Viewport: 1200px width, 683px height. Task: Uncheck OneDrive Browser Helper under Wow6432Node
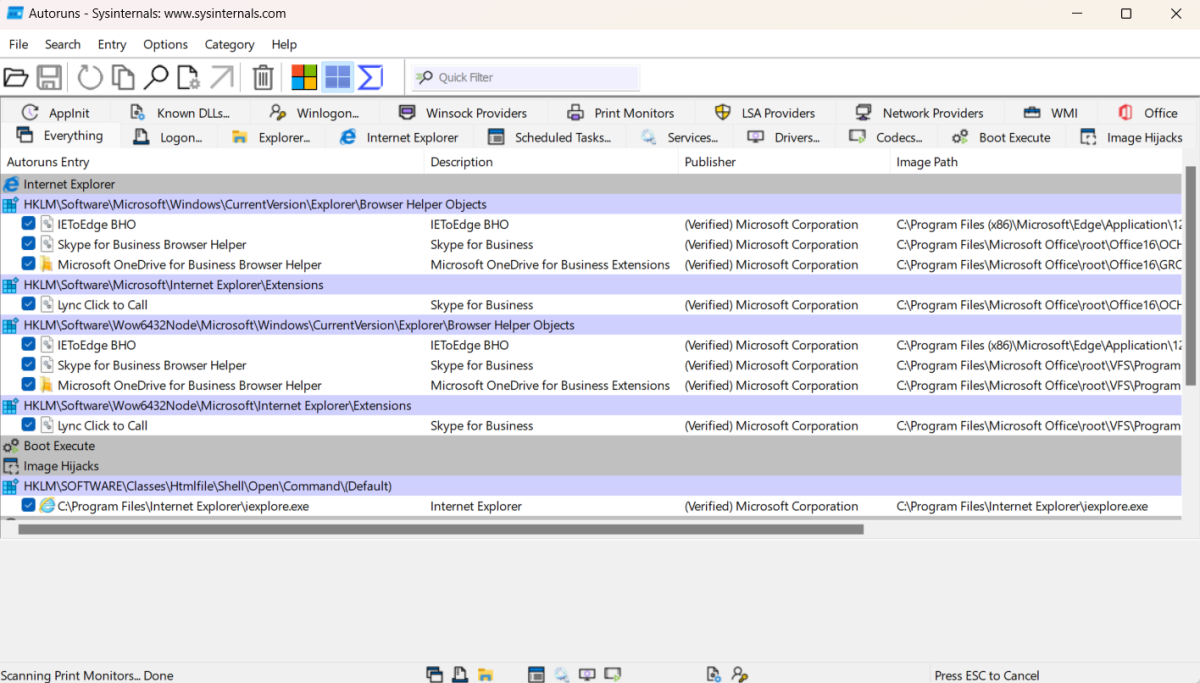pos(29,385)
